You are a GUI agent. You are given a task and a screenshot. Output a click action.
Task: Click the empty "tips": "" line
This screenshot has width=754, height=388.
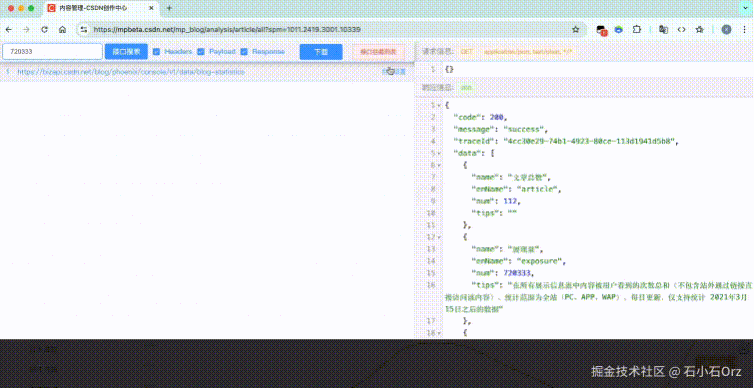(494, 213)
